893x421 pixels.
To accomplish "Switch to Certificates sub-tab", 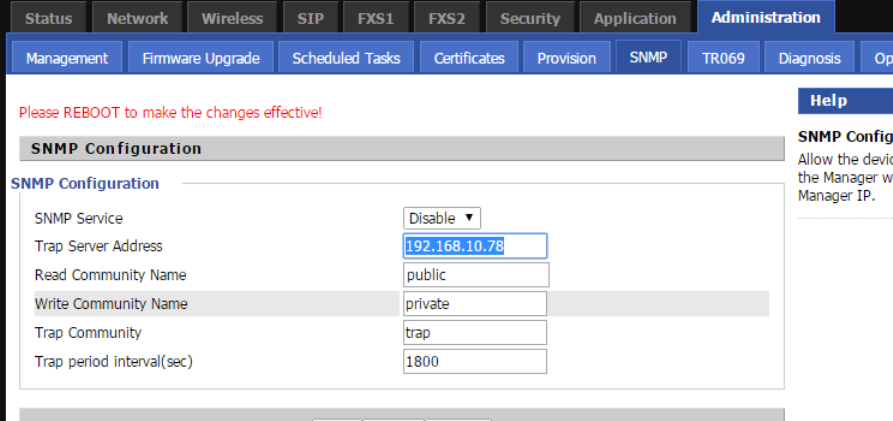I will pyautogui.click(x=469, y=58).
